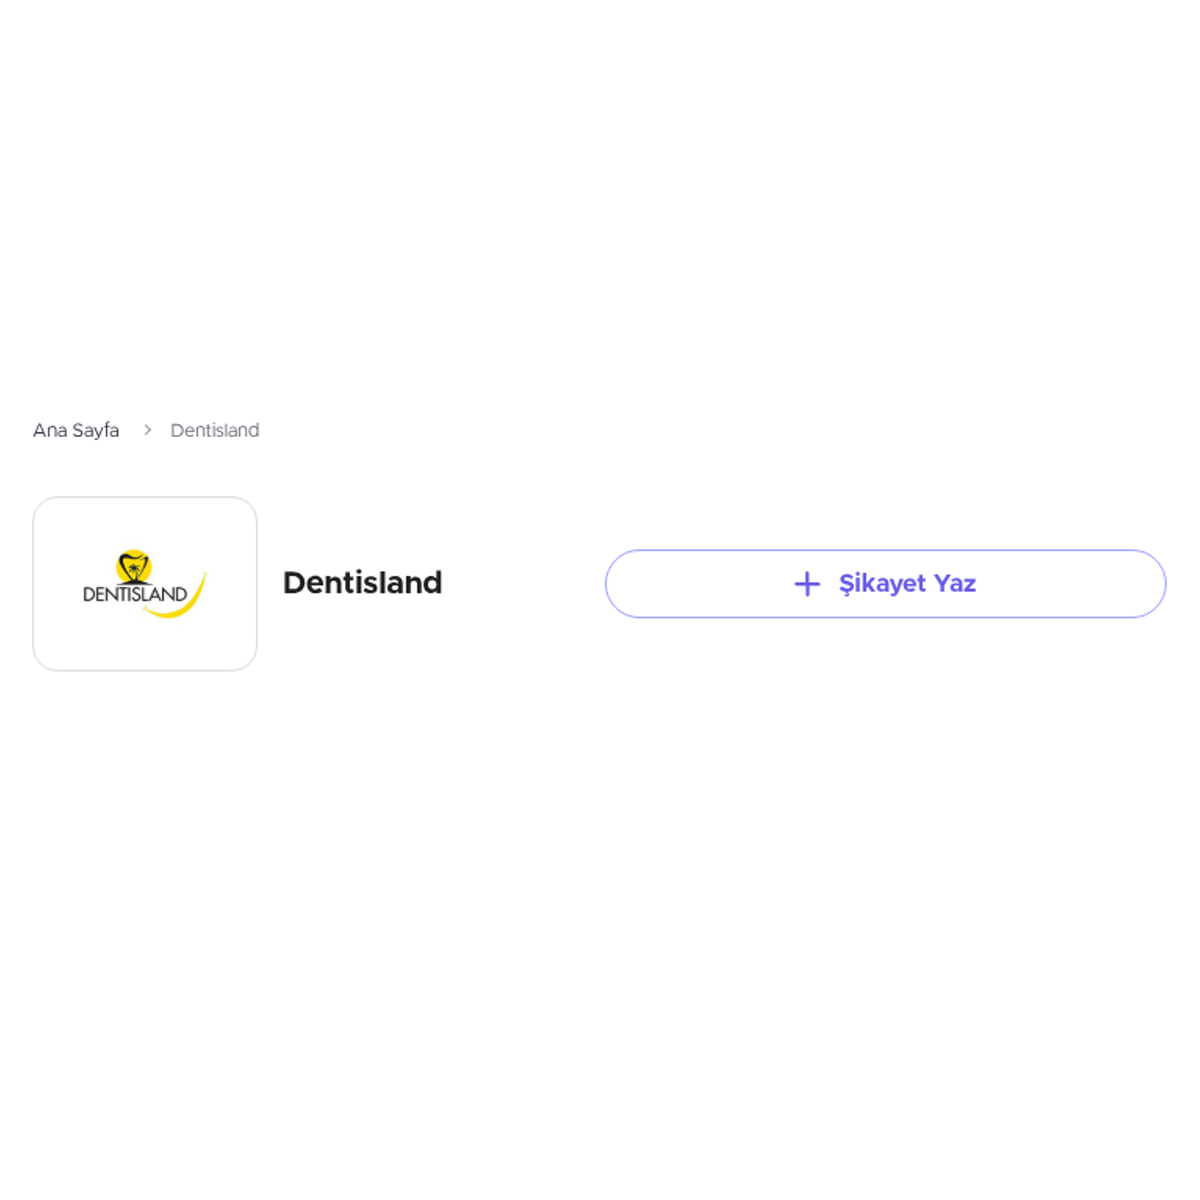Select the purple plus sign
The width and height of the screenshot is (1200, 1200).
807,584
